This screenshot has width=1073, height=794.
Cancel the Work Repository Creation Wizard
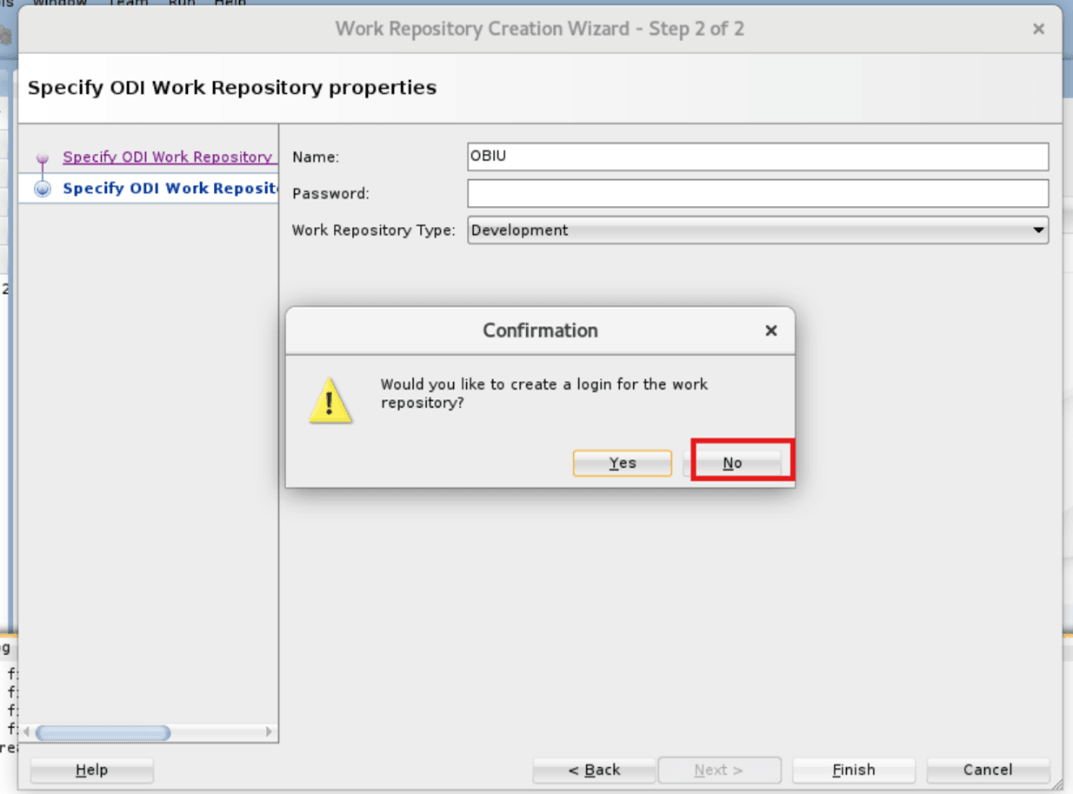(988, 770)
